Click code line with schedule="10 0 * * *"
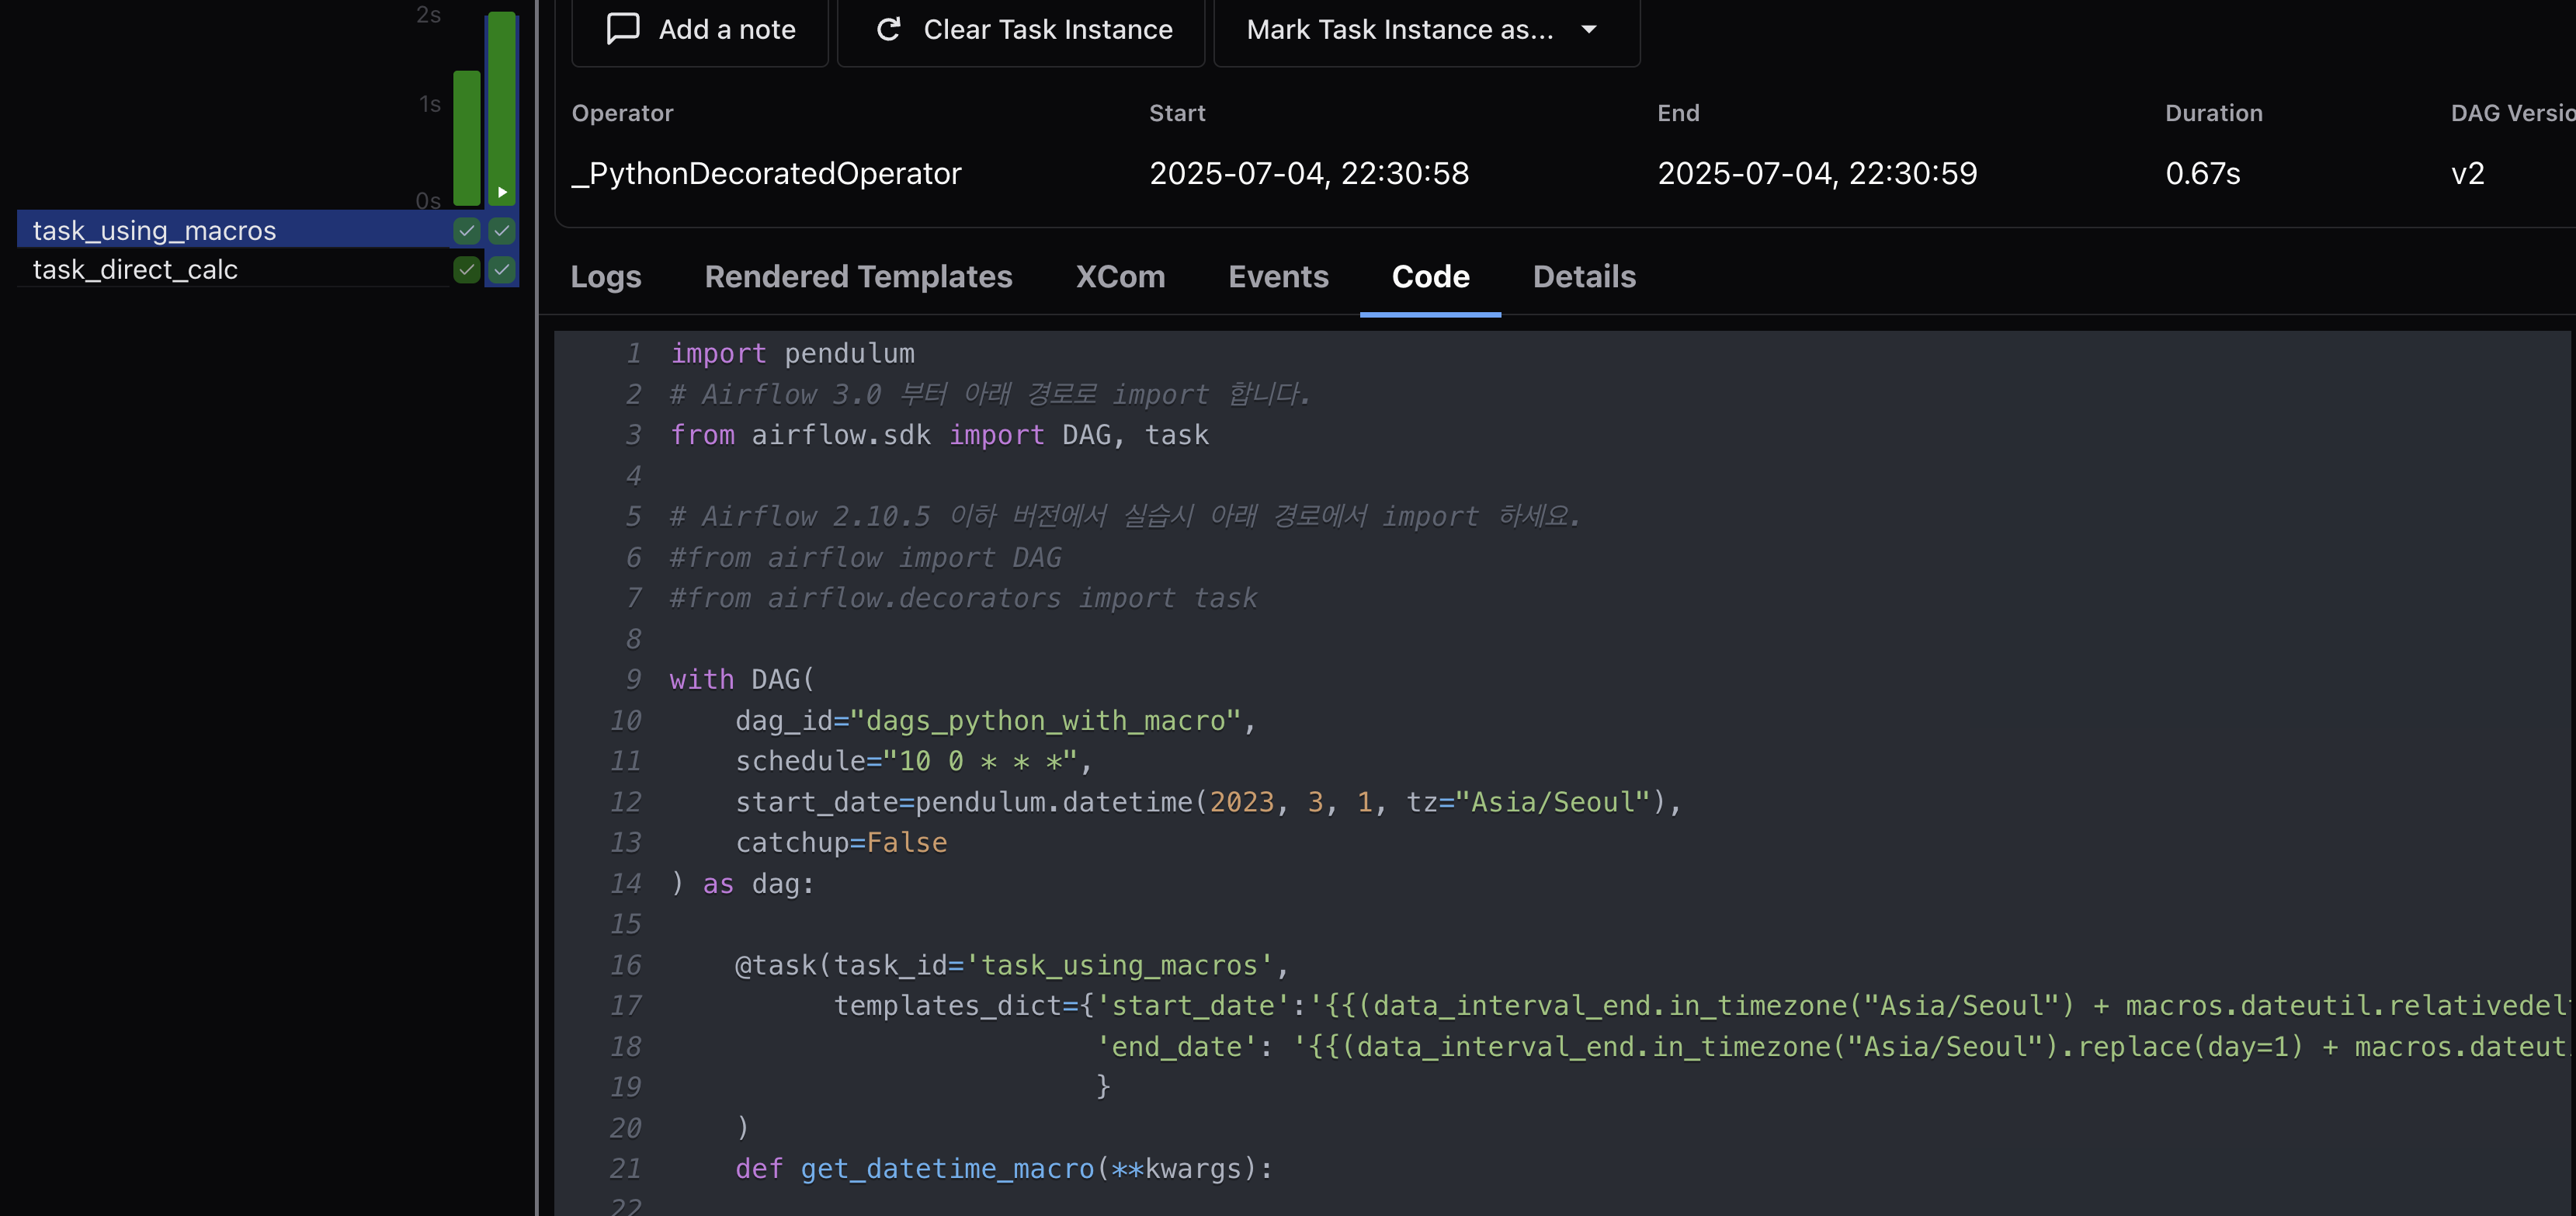 click(914, 761)
